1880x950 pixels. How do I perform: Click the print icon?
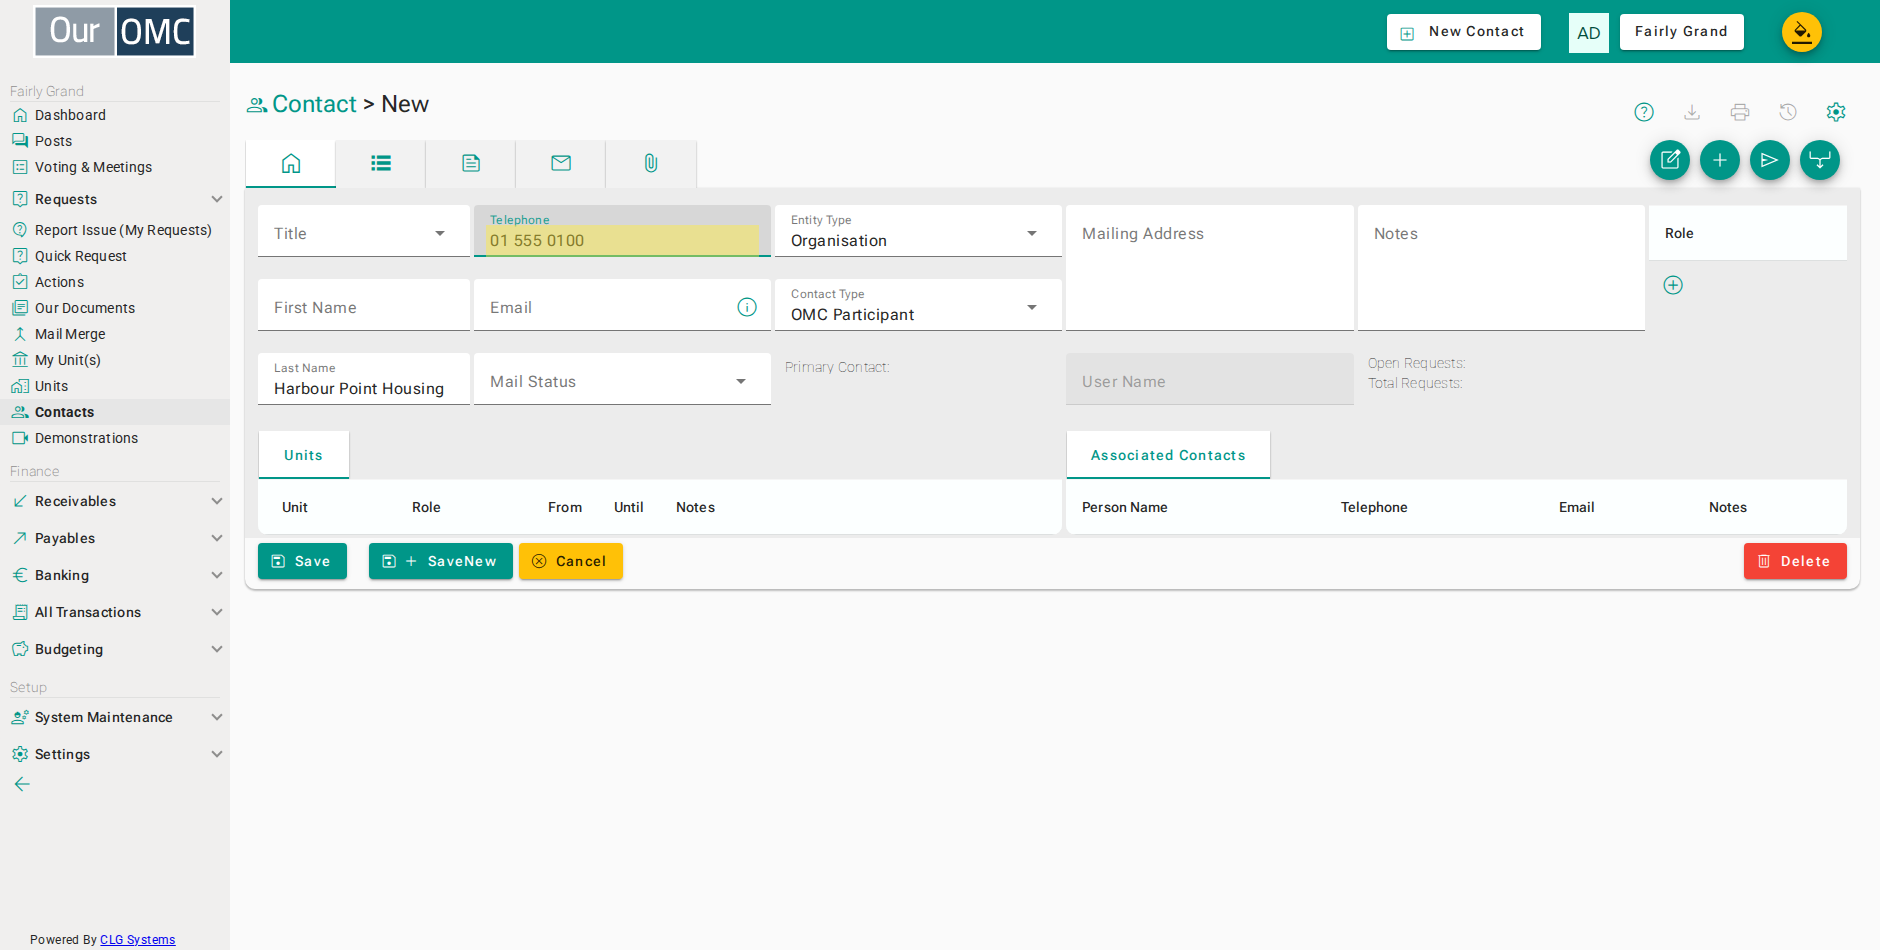pyautogui.click(x=1740, y=112)
